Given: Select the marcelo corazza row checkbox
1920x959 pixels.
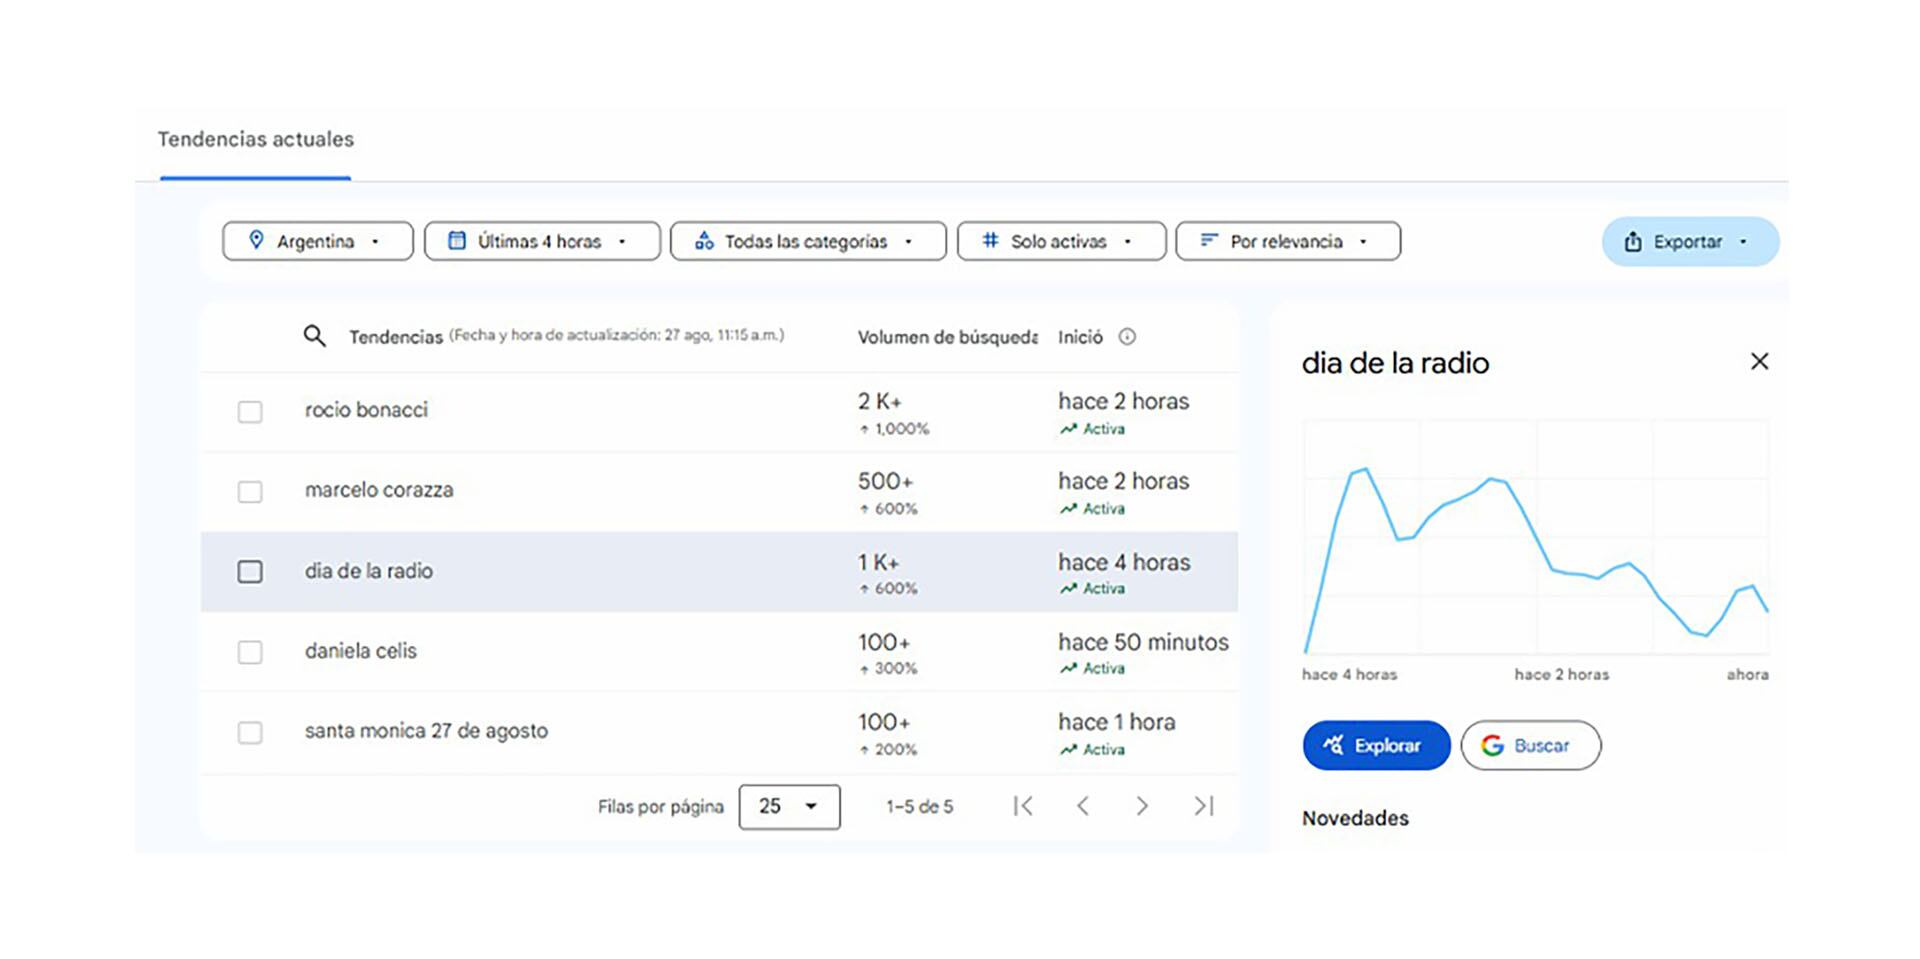Looking at the screenshot, I should point(250,492).
